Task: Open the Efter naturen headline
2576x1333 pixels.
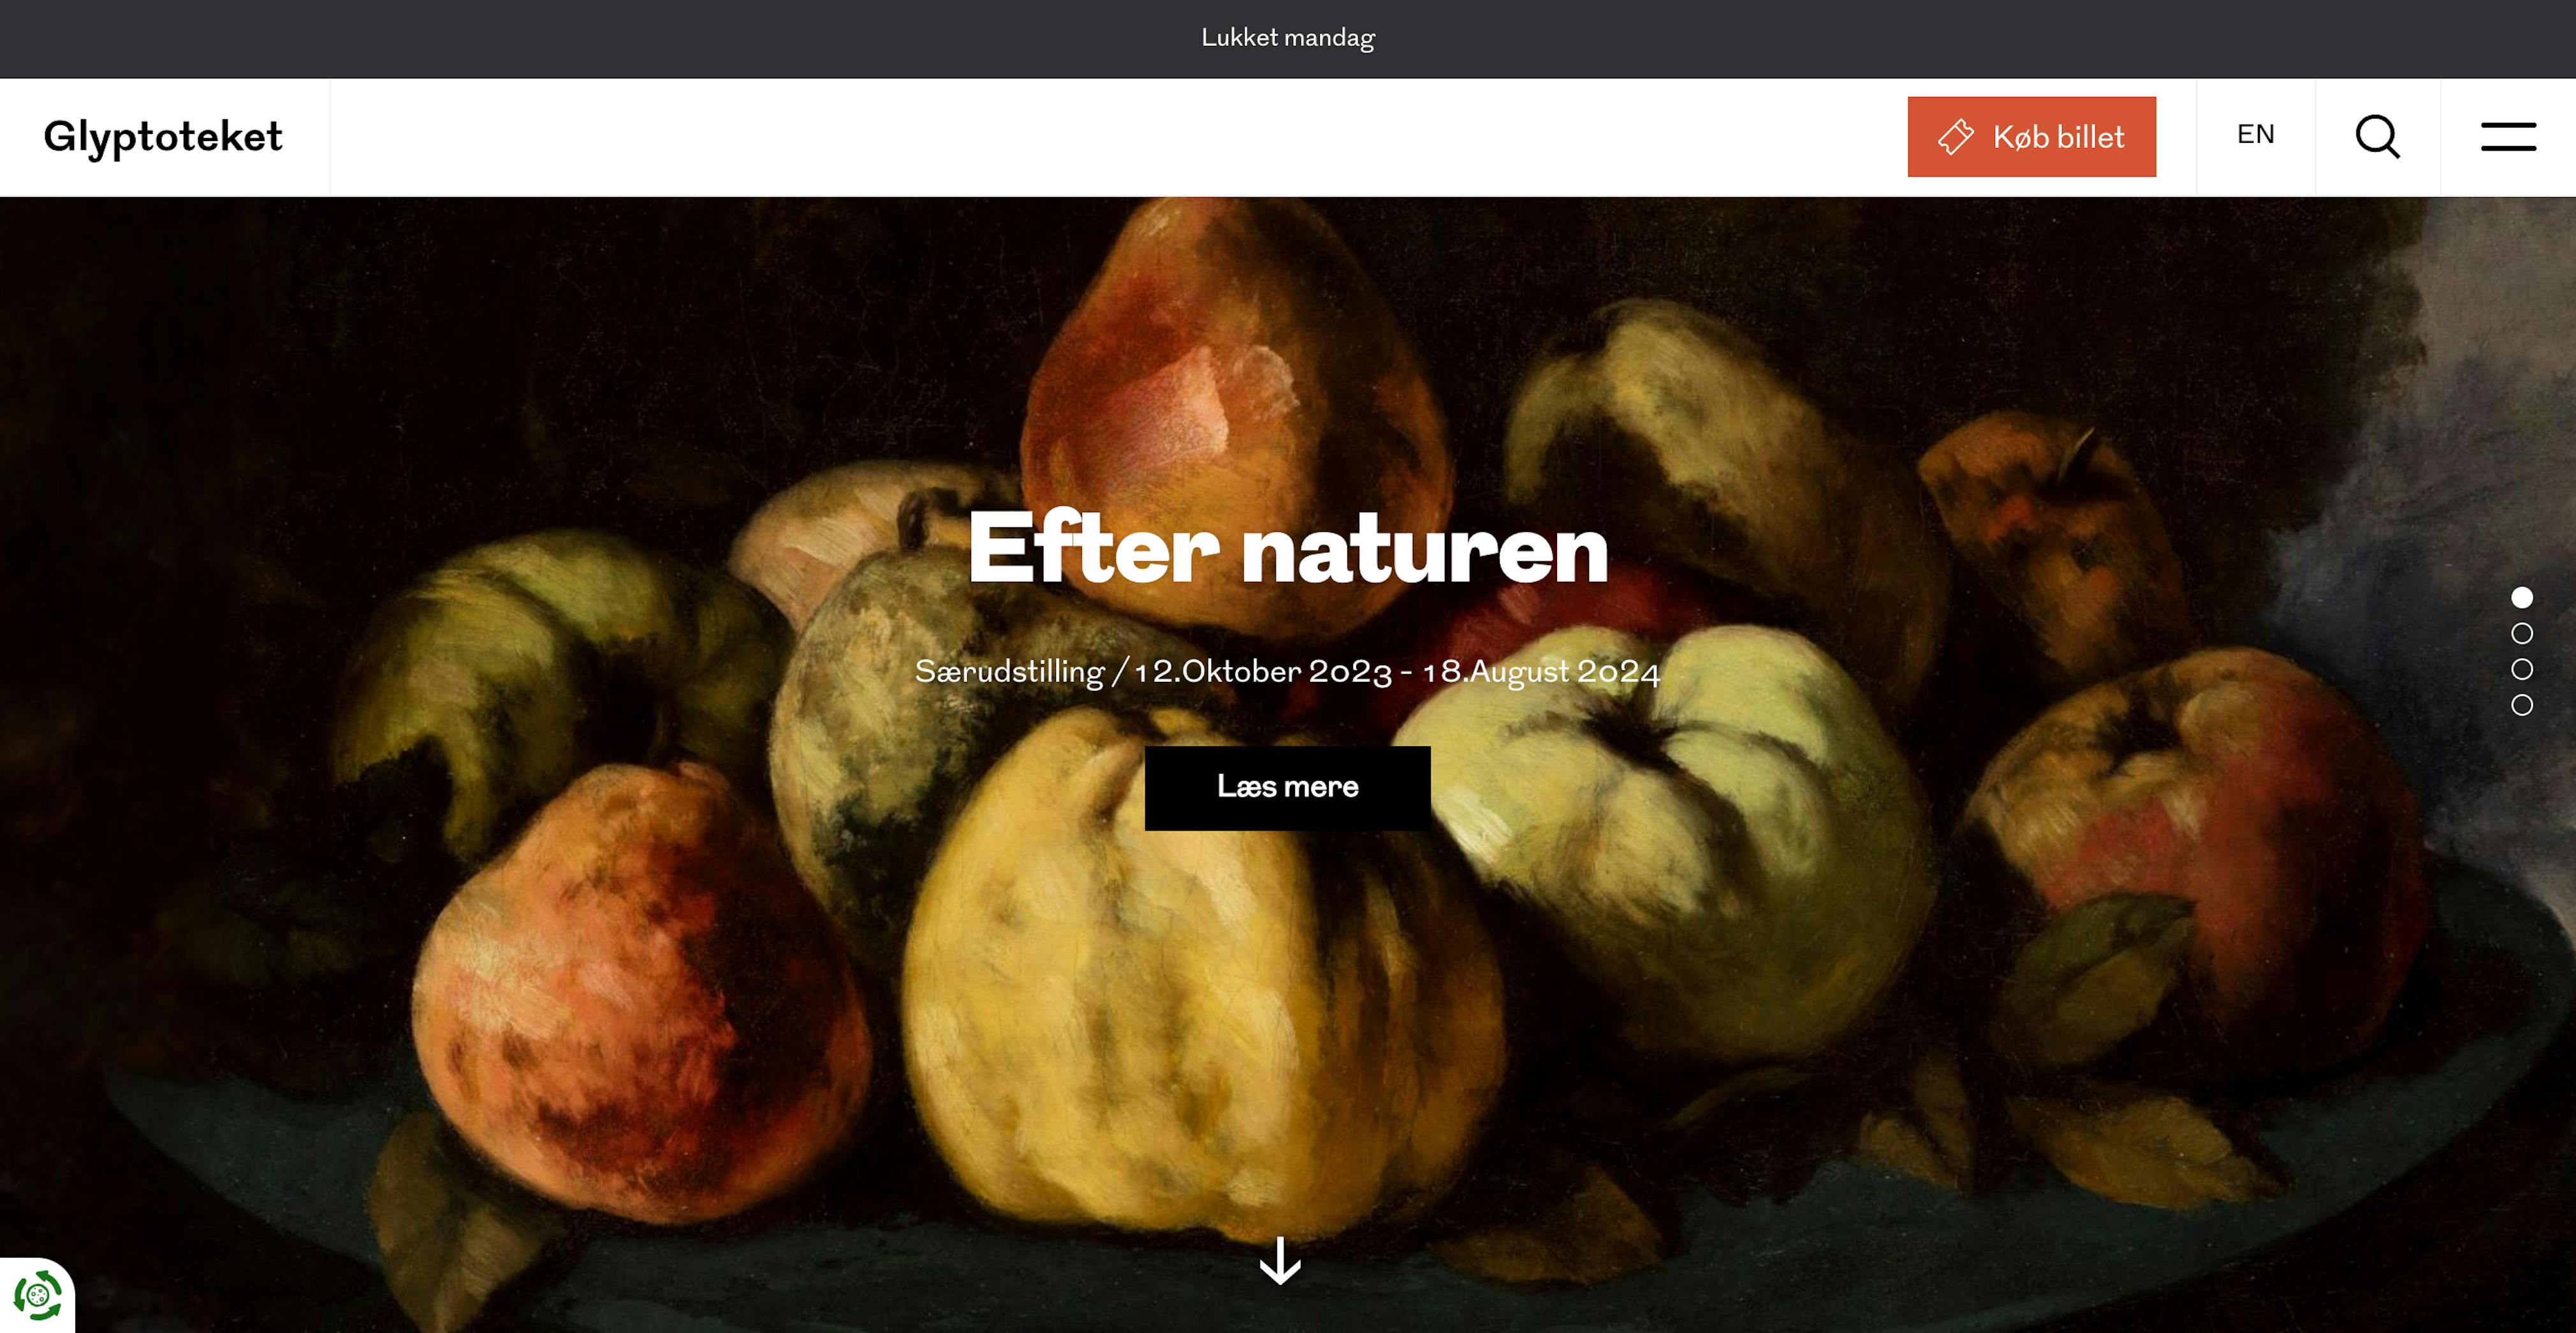Action: point(1288,548)
